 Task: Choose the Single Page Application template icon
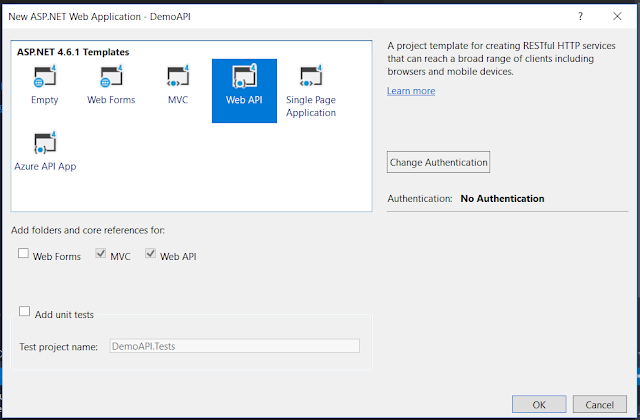[311, 76]
